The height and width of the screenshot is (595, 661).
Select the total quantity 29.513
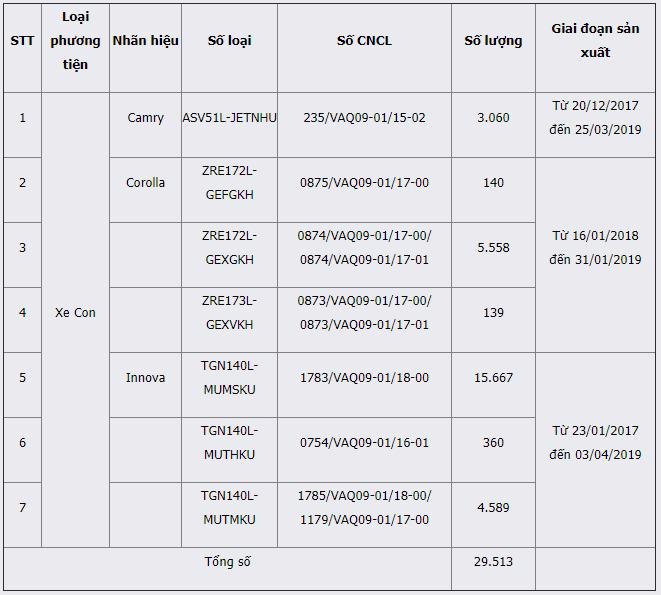(493, 562)
